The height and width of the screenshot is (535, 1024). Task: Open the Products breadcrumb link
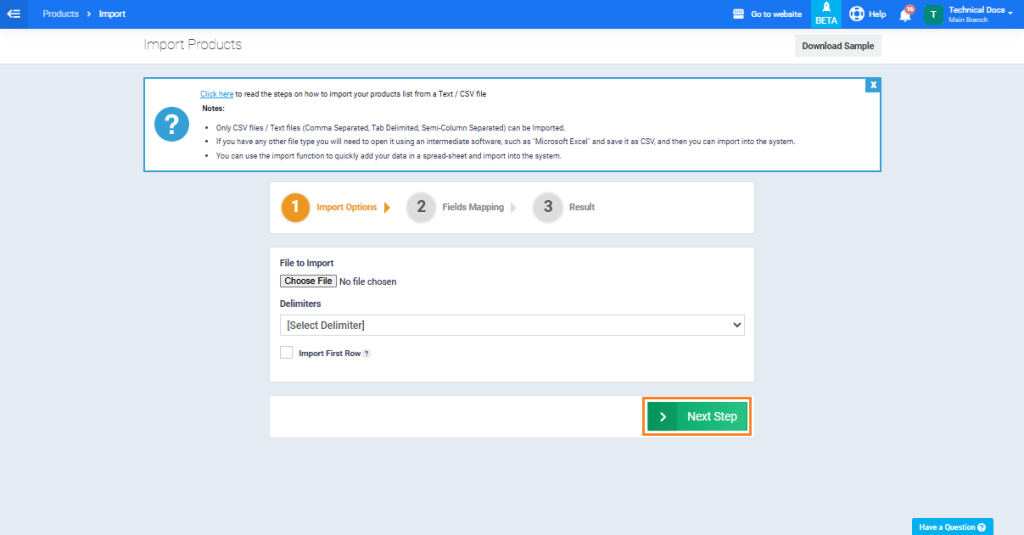pyautogui.click(x=60, y=14)
